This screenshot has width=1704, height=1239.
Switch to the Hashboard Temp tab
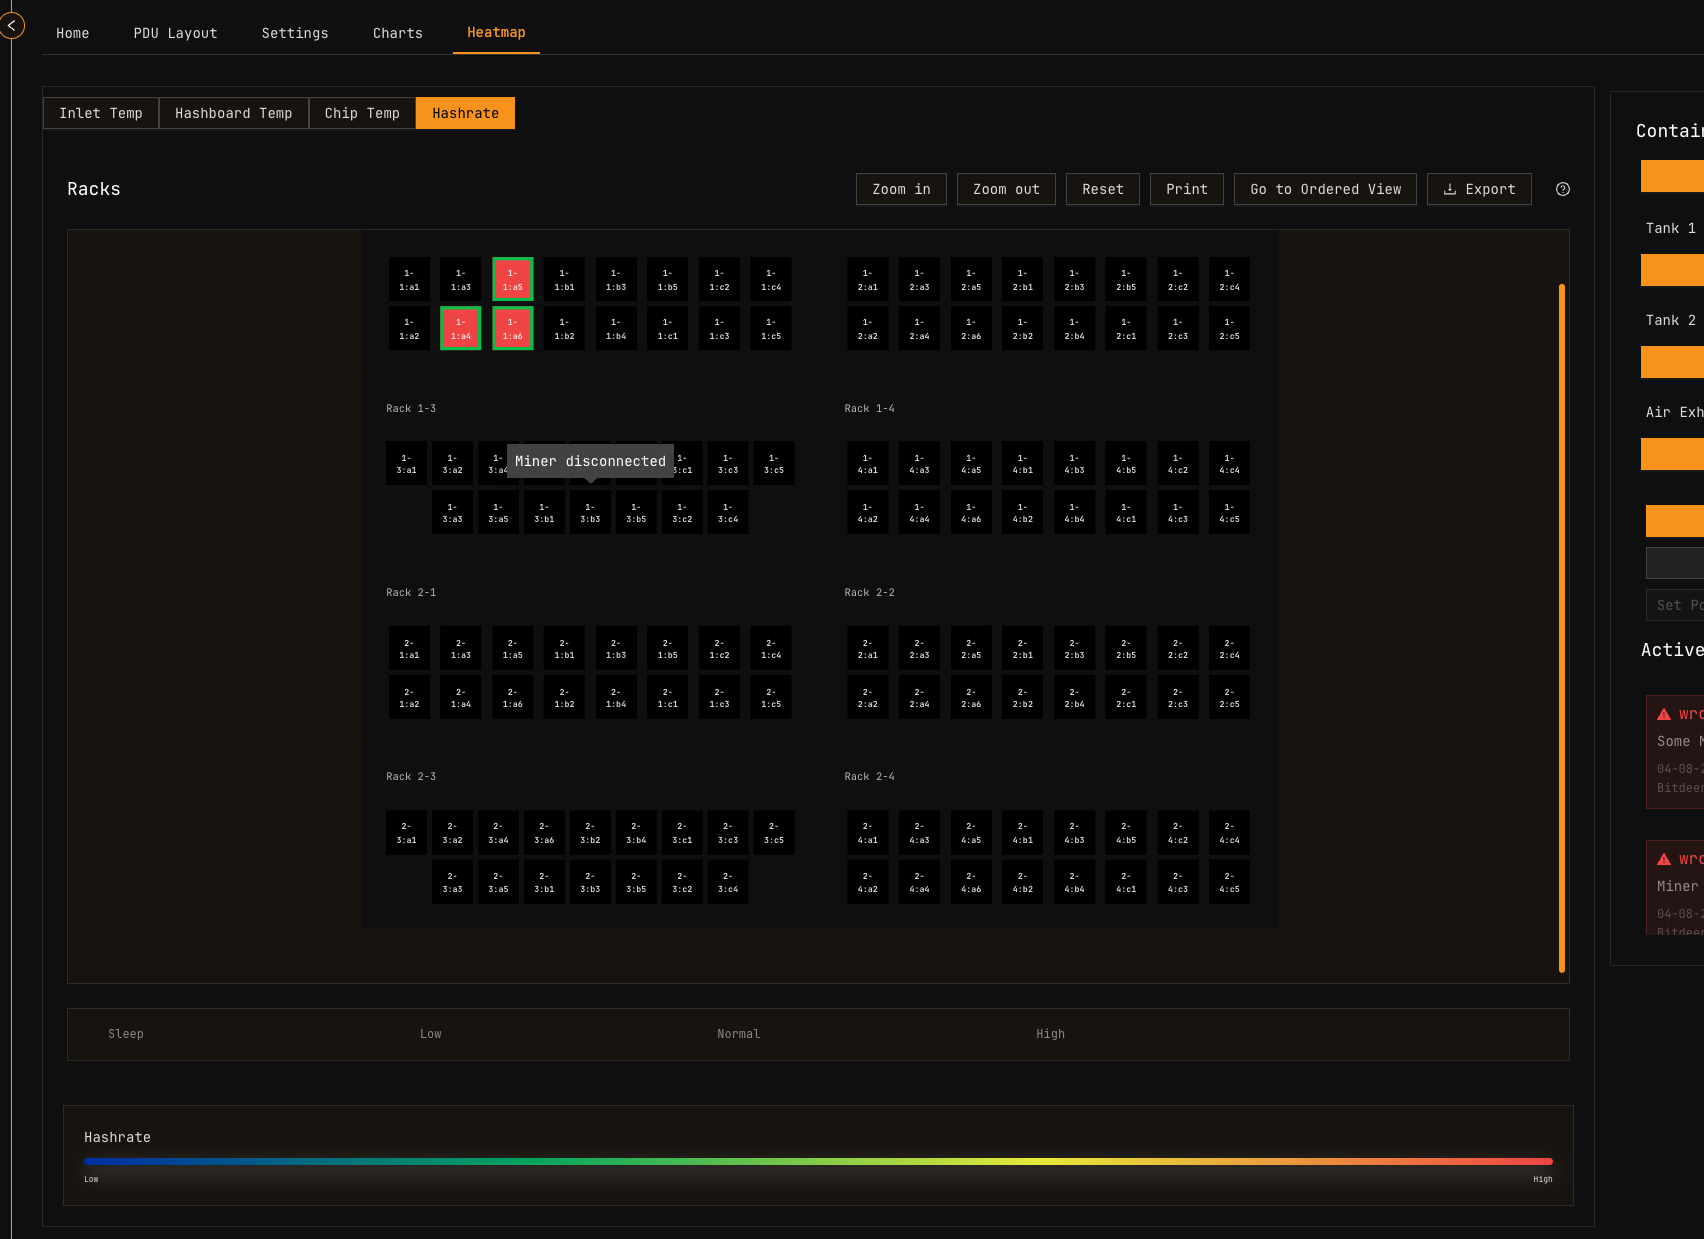(233, 113)
